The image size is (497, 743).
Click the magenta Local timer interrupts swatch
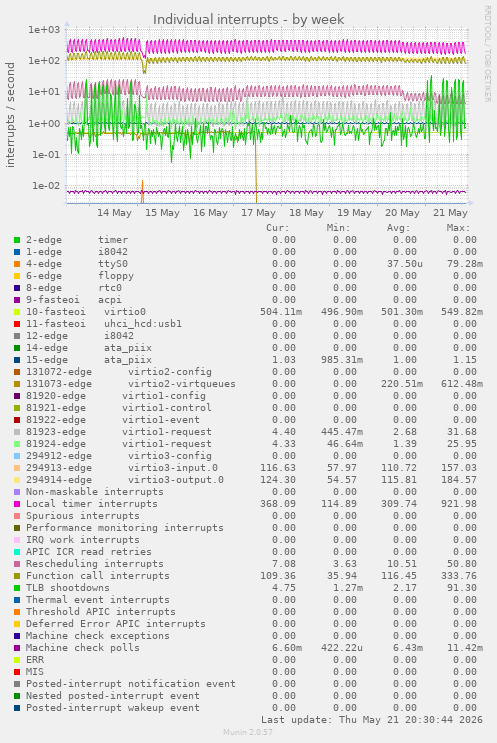click(x=17, y=504)
